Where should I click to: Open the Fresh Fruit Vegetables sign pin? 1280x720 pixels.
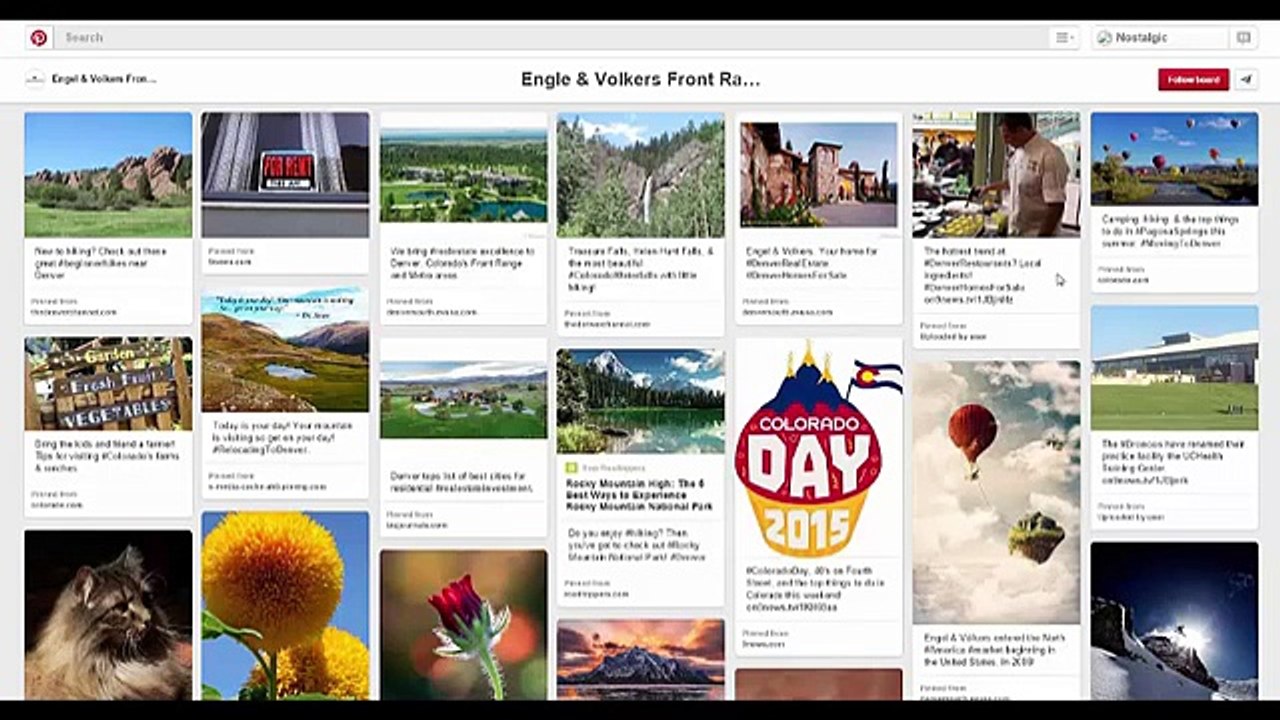tap(108, 383)
